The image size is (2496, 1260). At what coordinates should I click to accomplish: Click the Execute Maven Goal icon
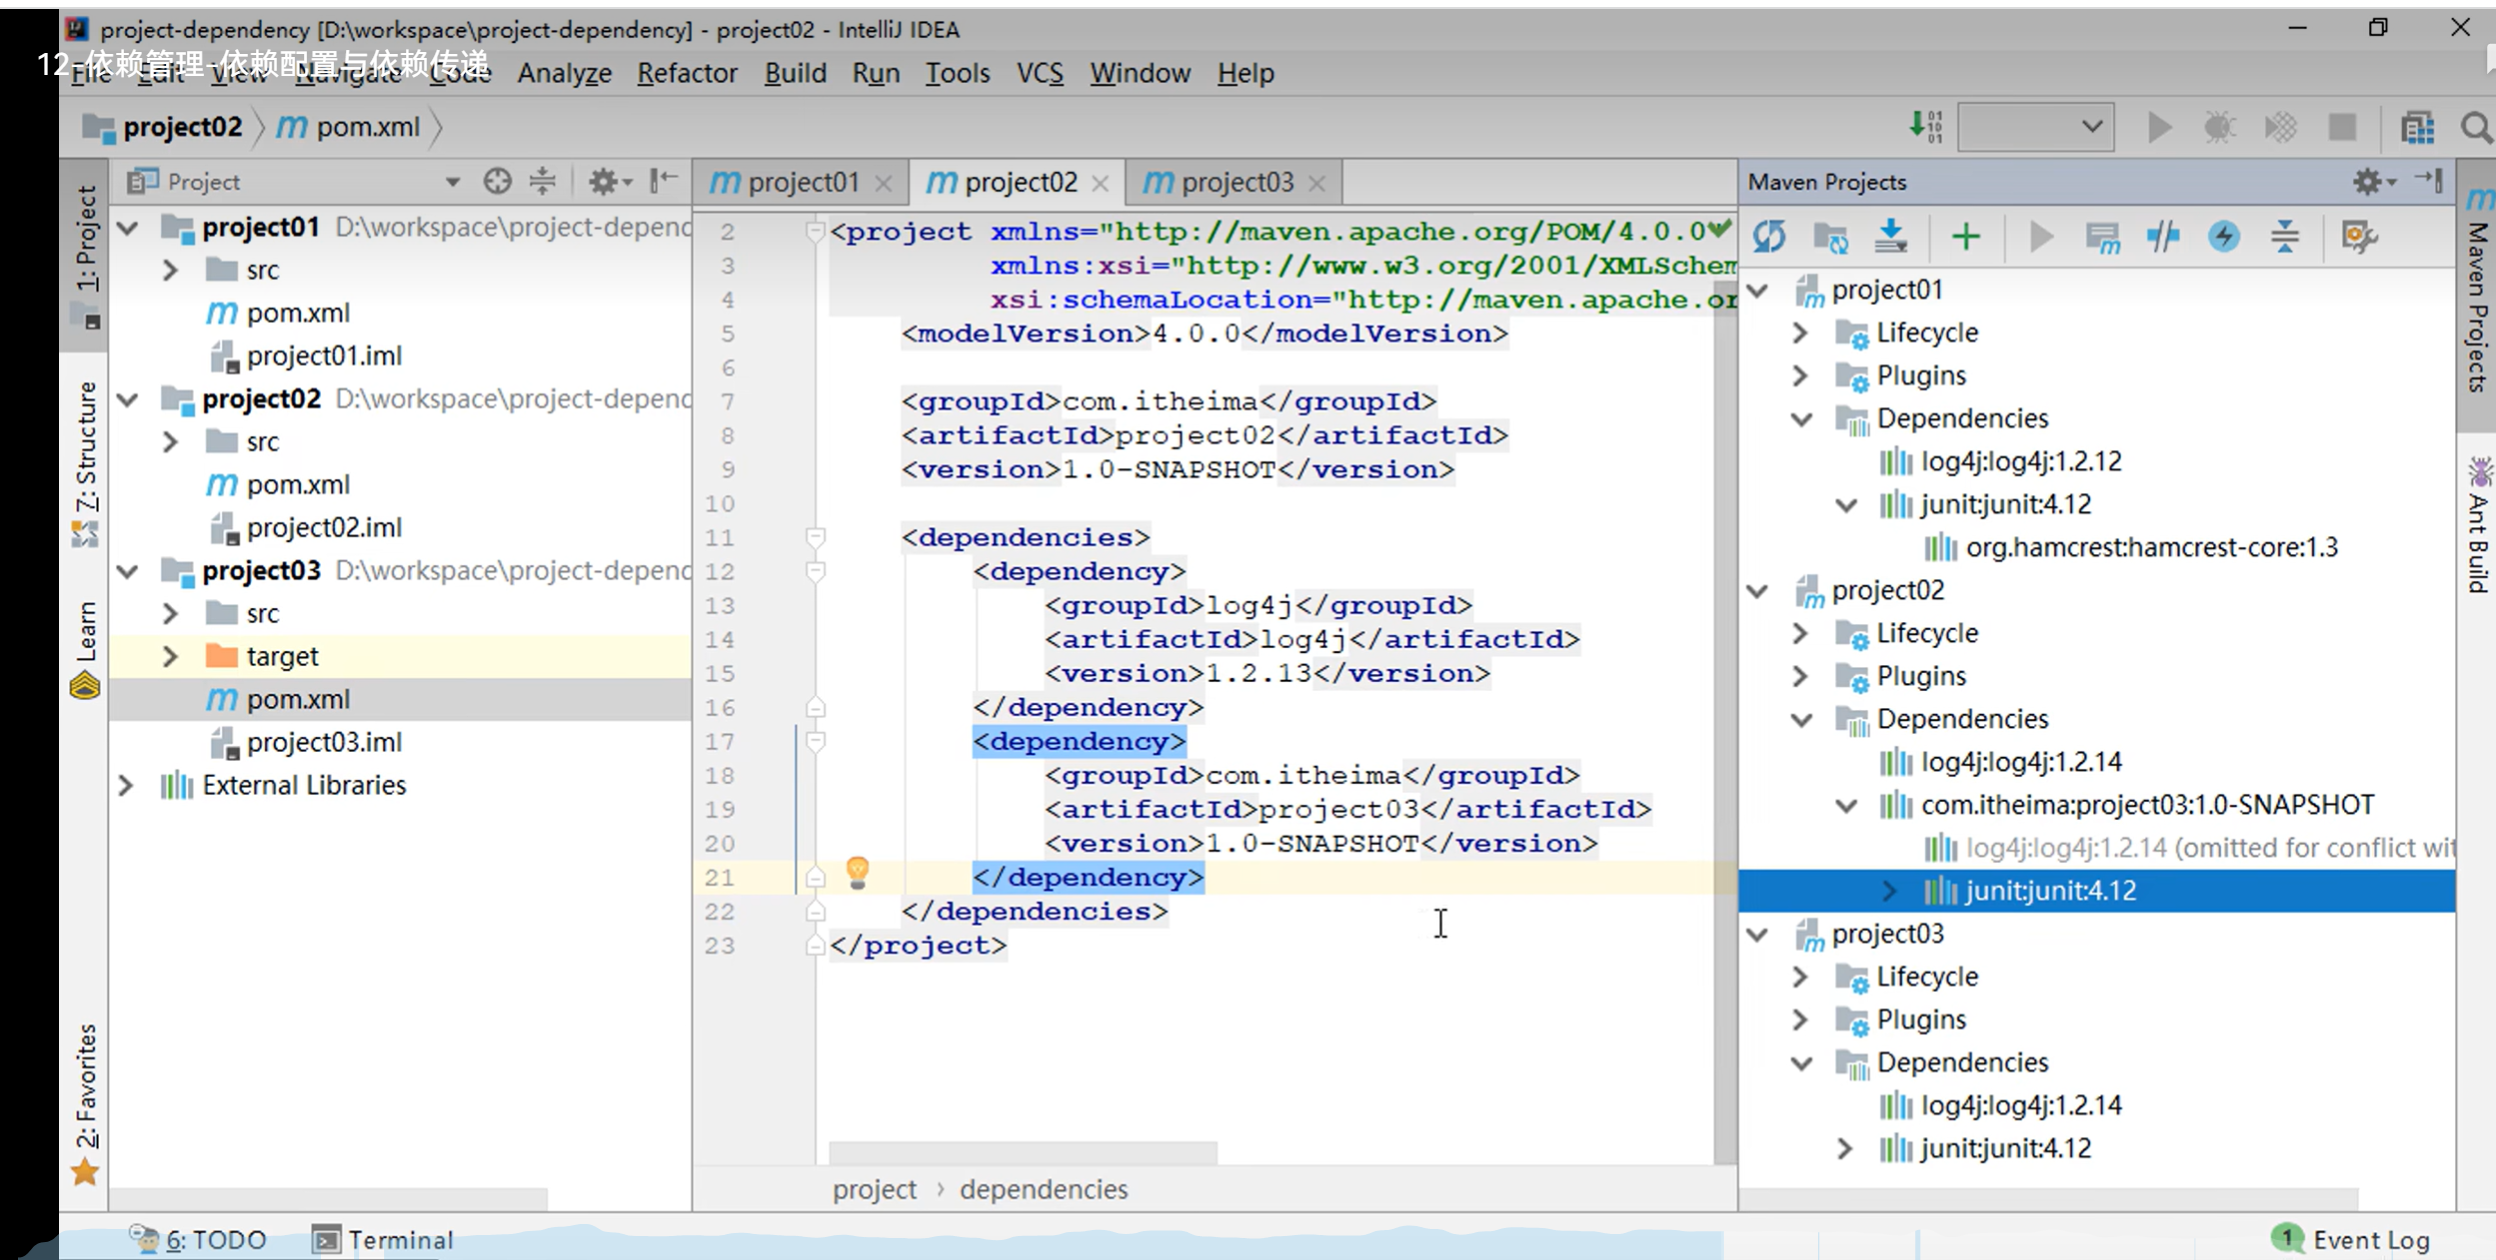click(x=2103, y=237)
